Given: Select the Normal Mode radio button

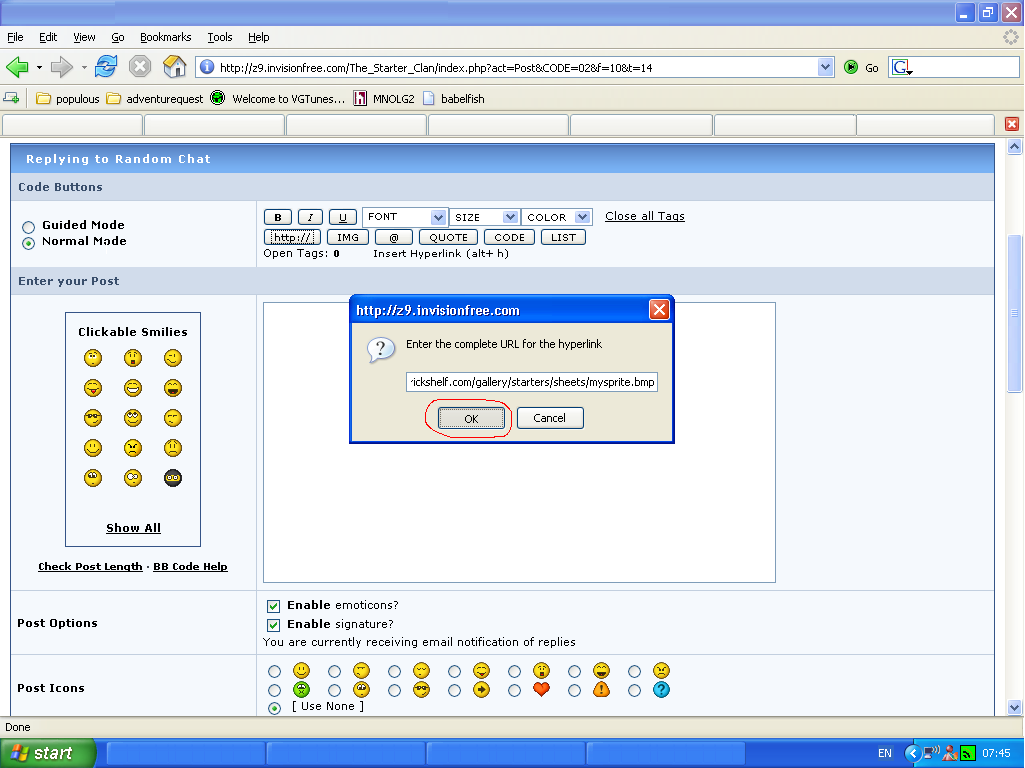Looking at the screenshot, I should (x=28, y=243).
